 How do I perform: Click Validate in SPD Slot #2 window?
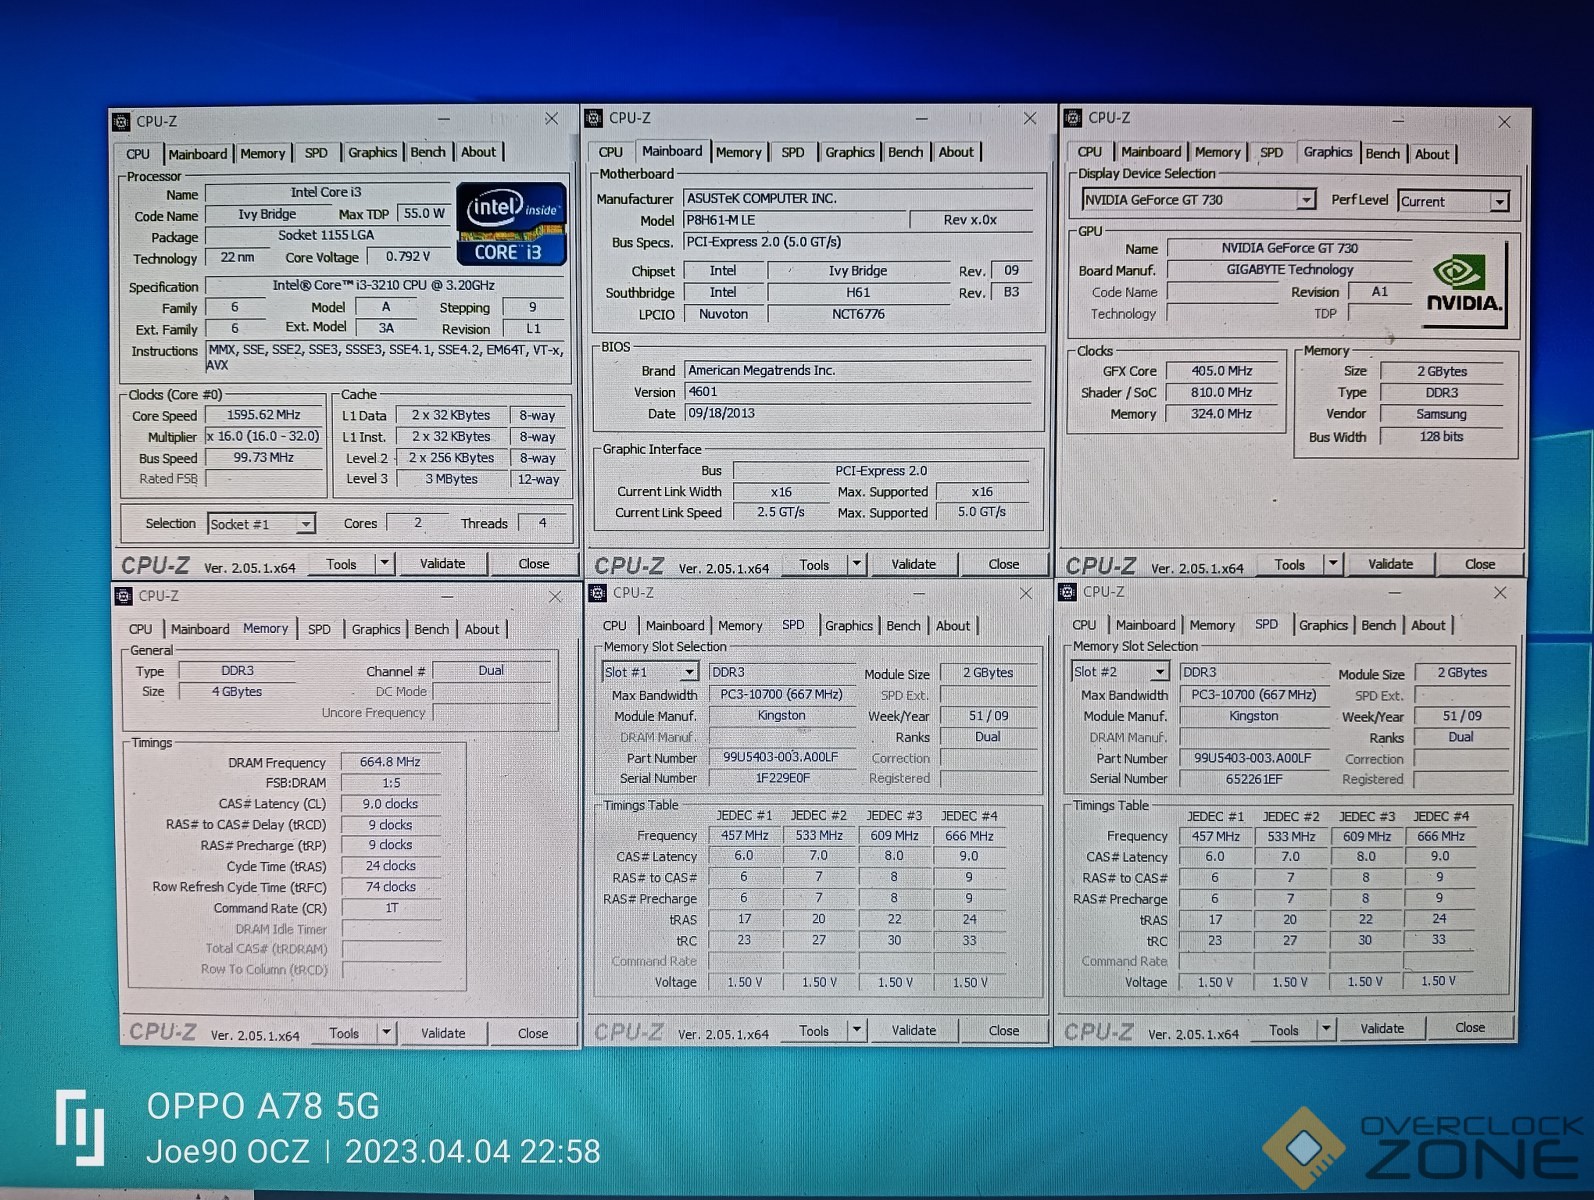1382,1028
